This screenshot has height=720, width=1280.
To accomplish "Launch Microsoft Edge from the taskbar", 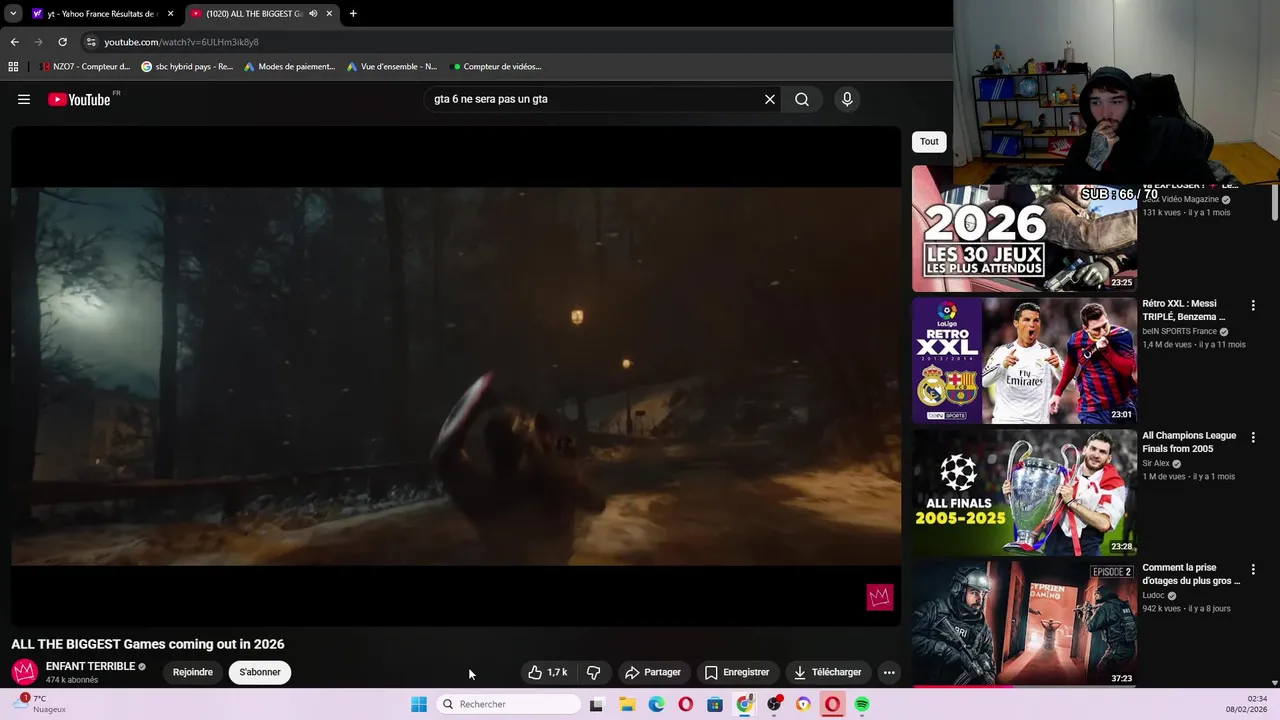I will (x=656, y=704).
